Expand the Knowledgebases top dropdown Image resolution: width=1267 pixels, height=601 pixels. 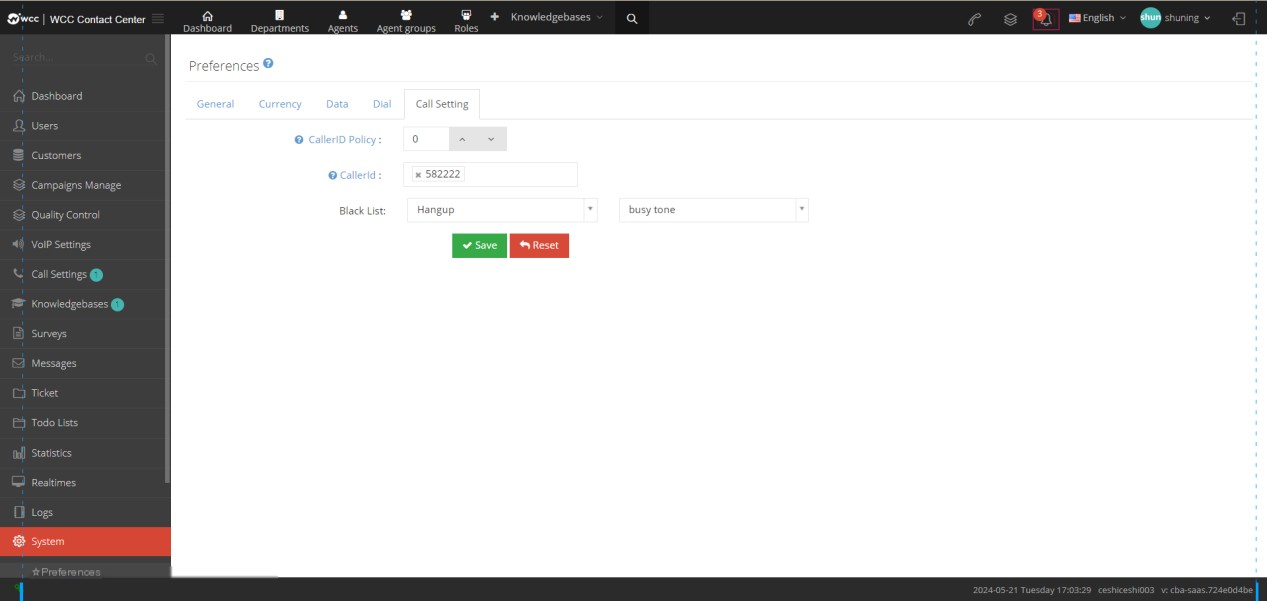[557, 17]
